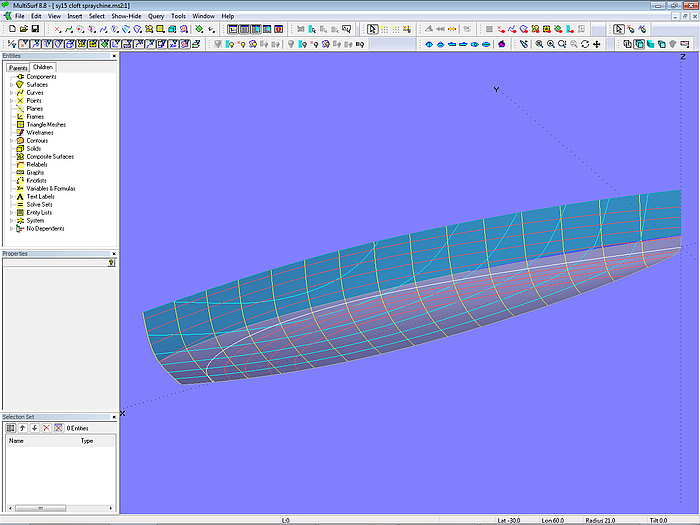The height and width of the screenshot is (525, 700).
Task: Click the Pan four-arrow move icon
Action: click(x=597, y=44)
